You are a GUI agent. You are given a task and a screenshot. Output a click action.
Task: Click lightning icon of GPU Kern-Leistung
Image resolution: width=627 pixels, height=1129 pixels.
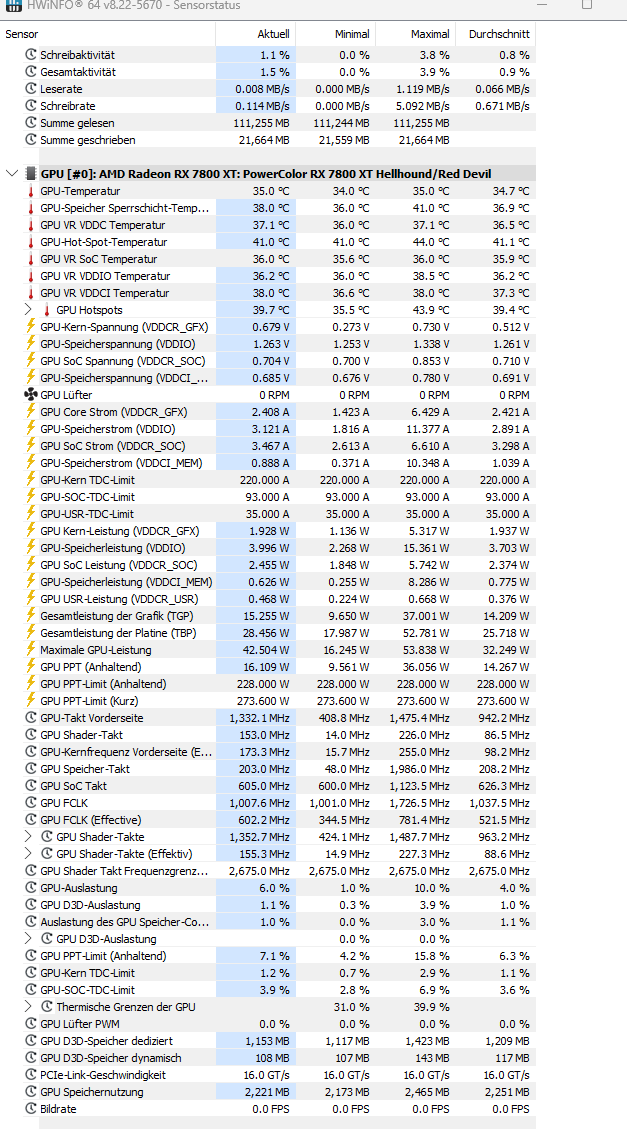tap(31, 531)
